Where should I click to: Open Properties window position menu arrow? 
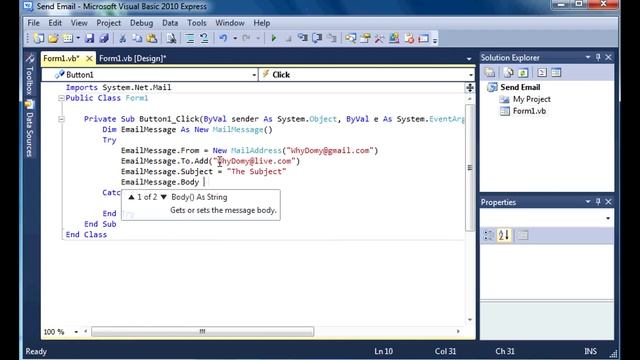point(588,202)
